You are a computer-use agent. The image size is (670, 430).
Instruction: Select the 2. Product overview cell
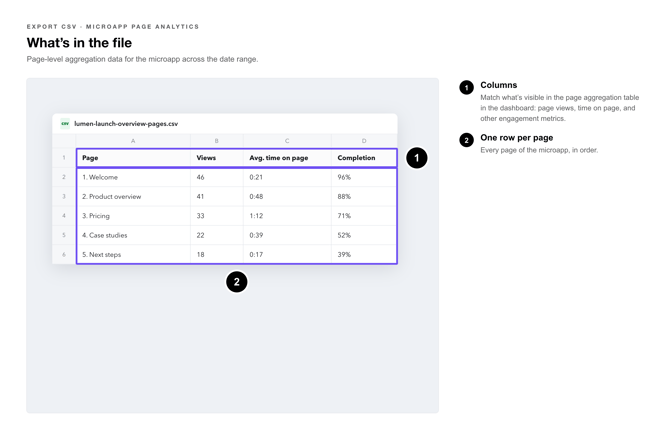[133, 197]
